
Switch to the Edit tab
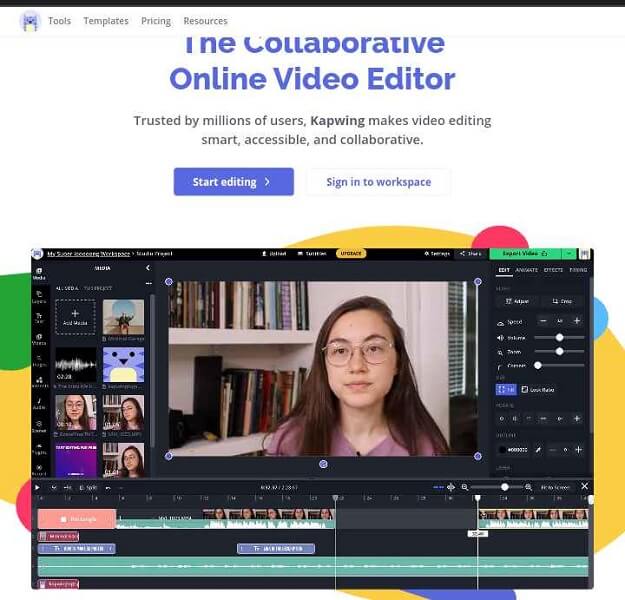504,270
